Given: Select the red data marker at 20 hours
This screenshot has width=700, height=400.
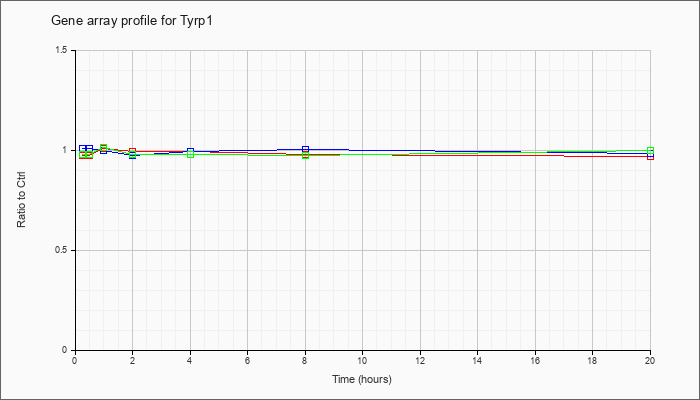Looking at the screenshot, I should (x=650, y=156).
